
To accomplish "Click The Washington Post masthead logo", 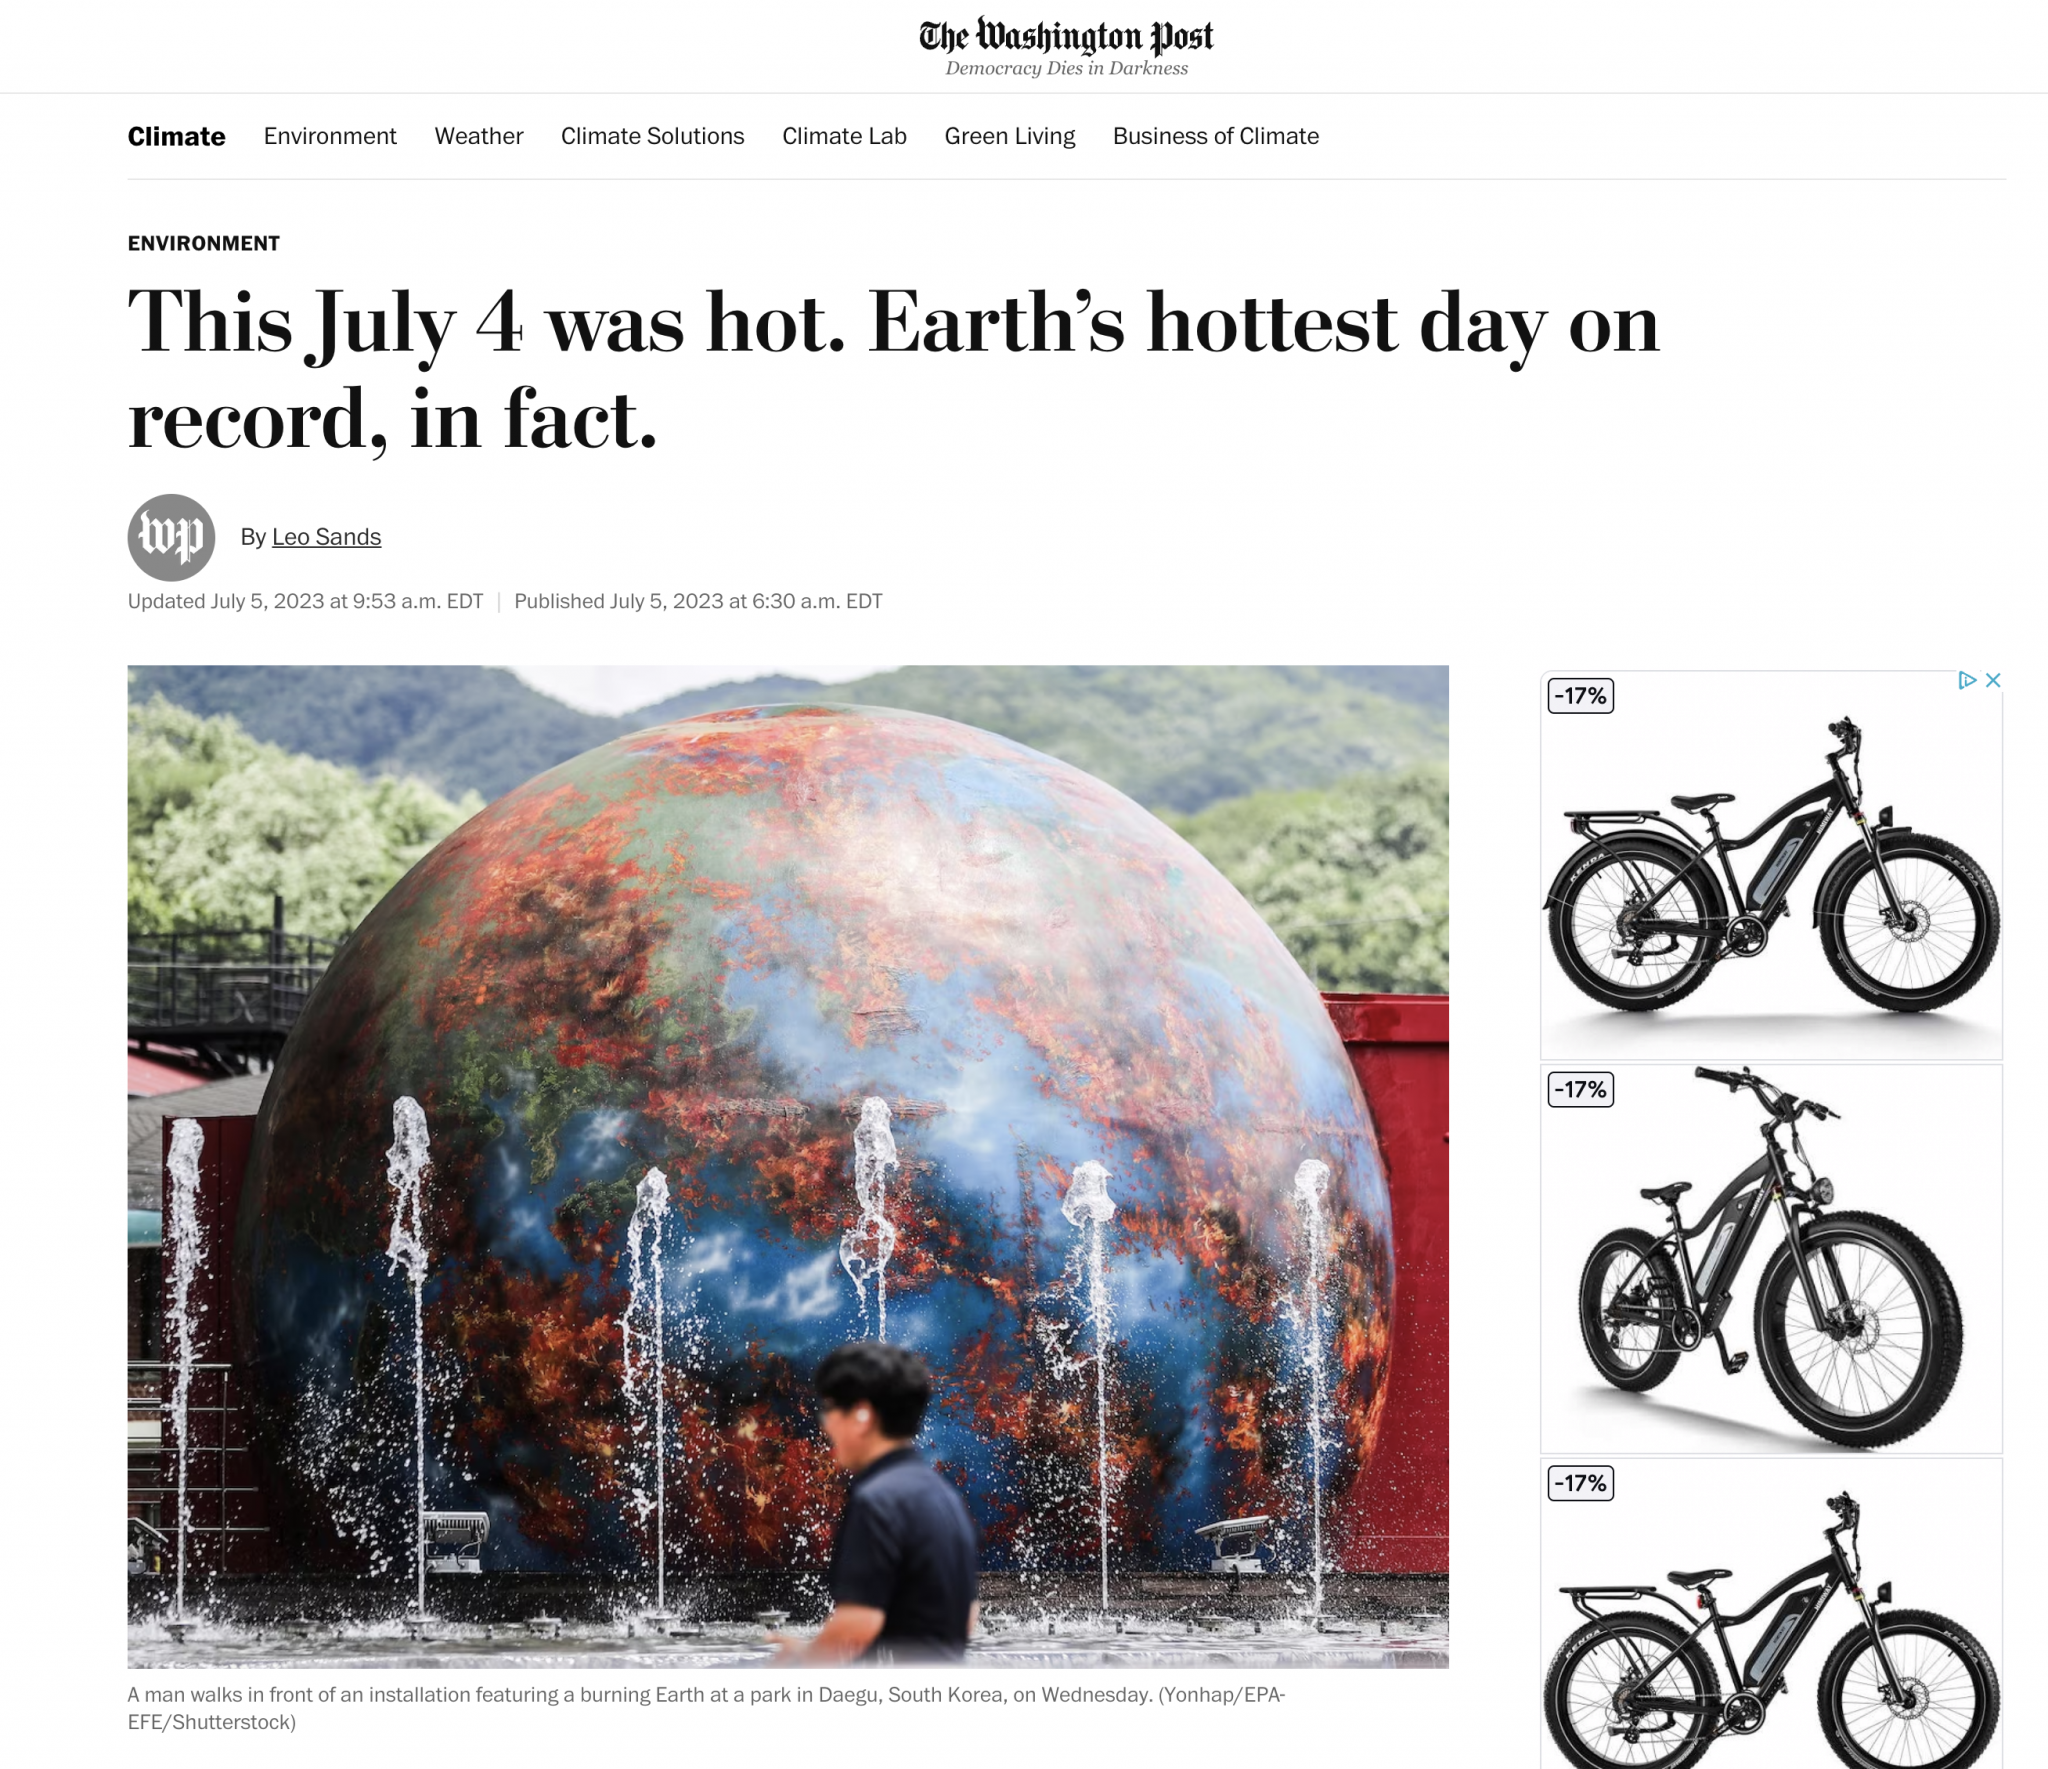I will click(1066, 37).
